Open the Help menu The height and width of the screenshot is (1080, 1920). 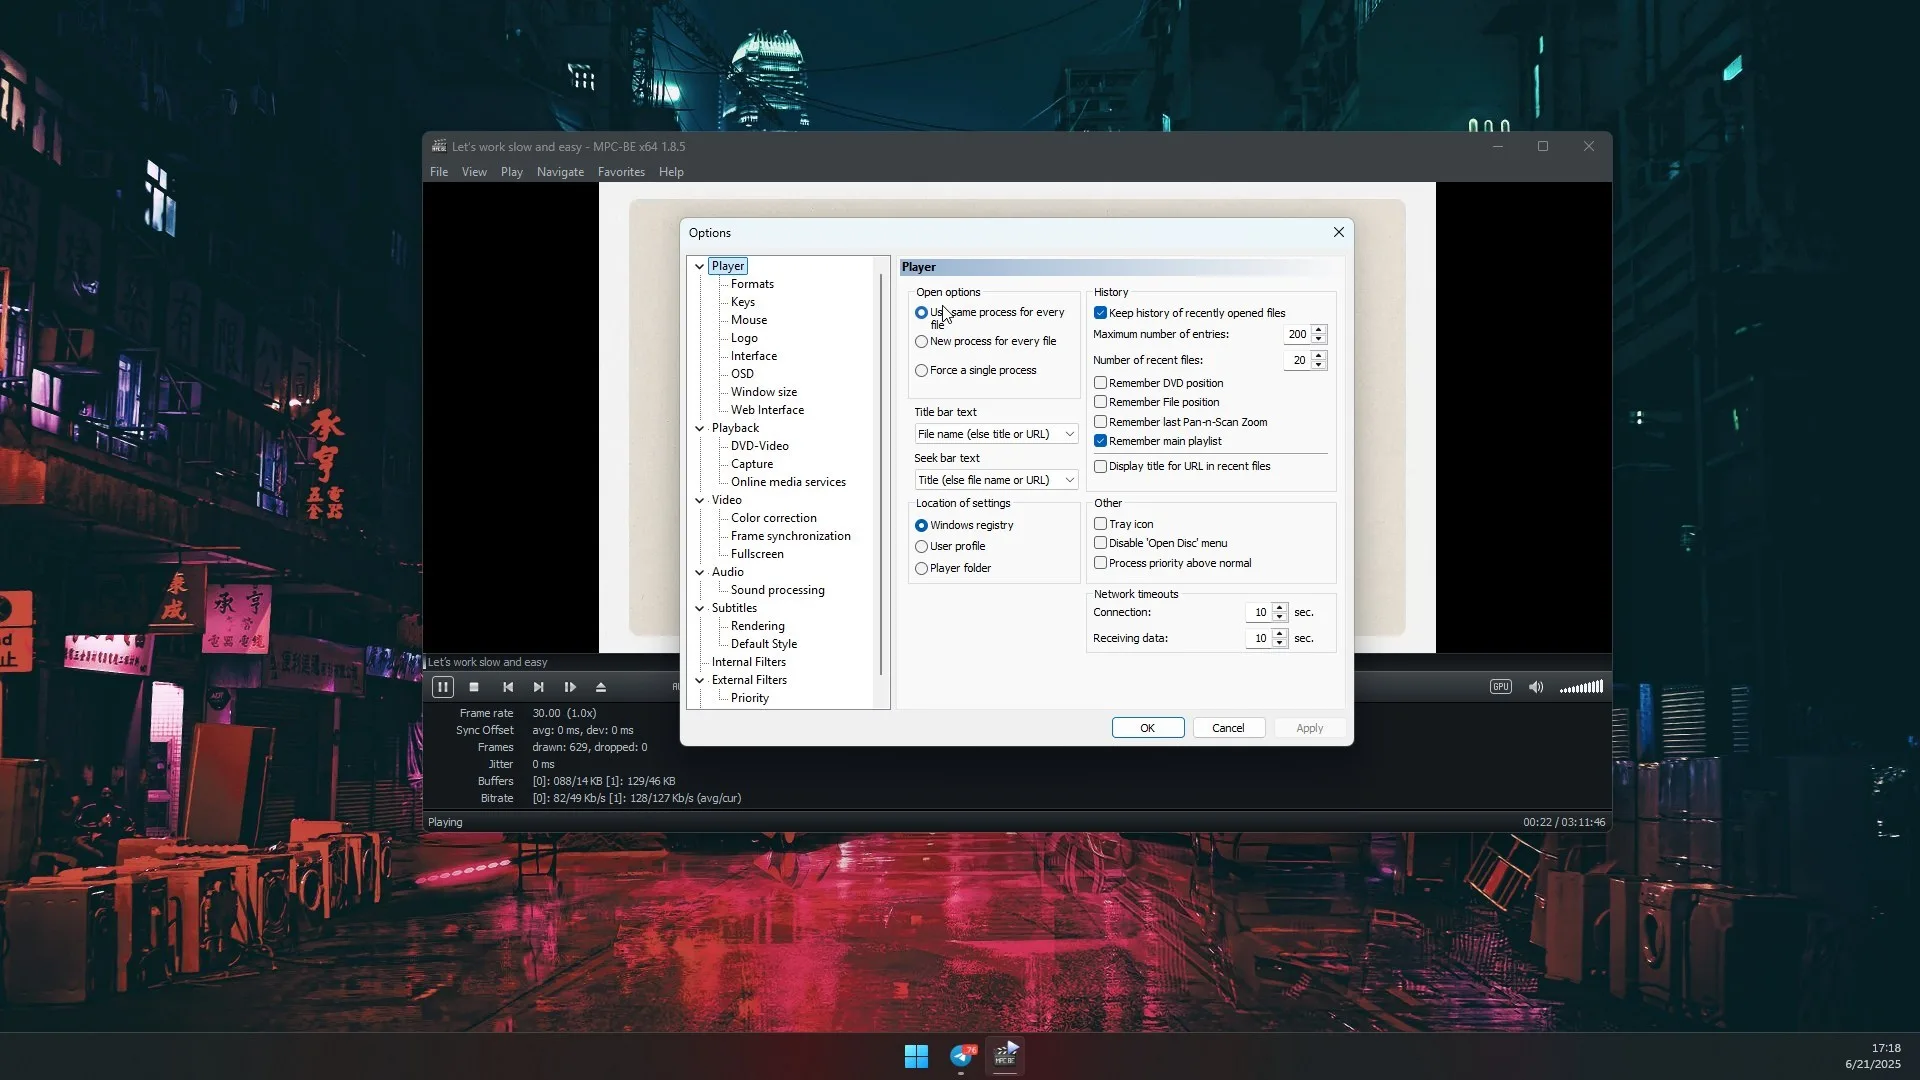tap(671, 172)
